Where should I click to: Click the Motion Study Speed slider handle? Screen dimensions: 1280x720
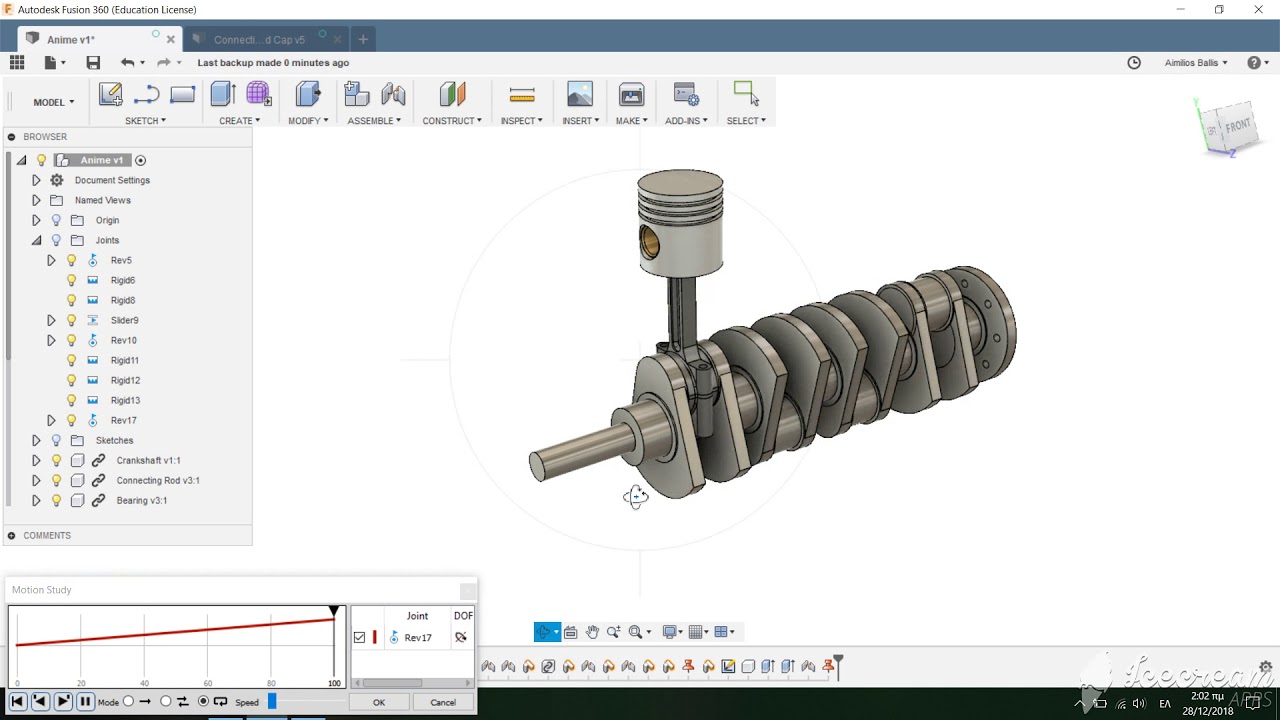[272, 702]
